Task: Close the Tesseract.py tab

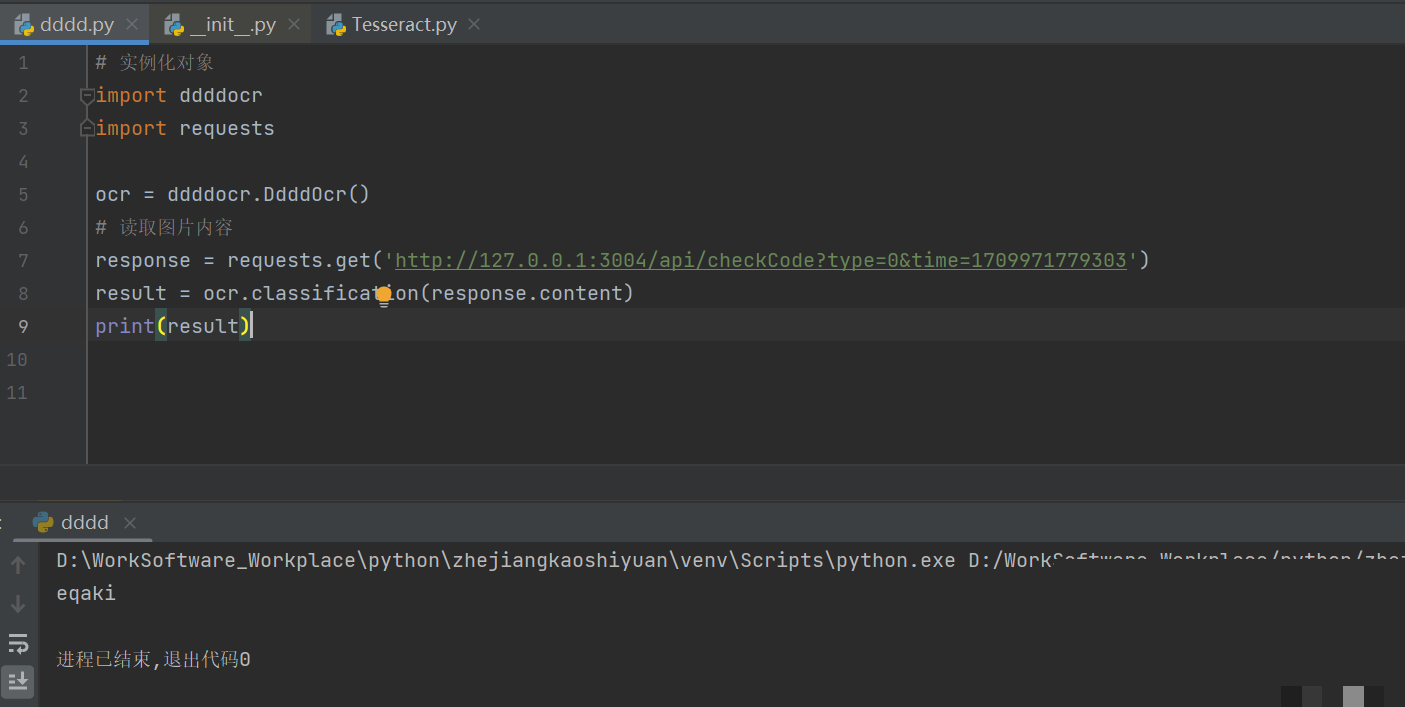Action: (x=474, y=25)
